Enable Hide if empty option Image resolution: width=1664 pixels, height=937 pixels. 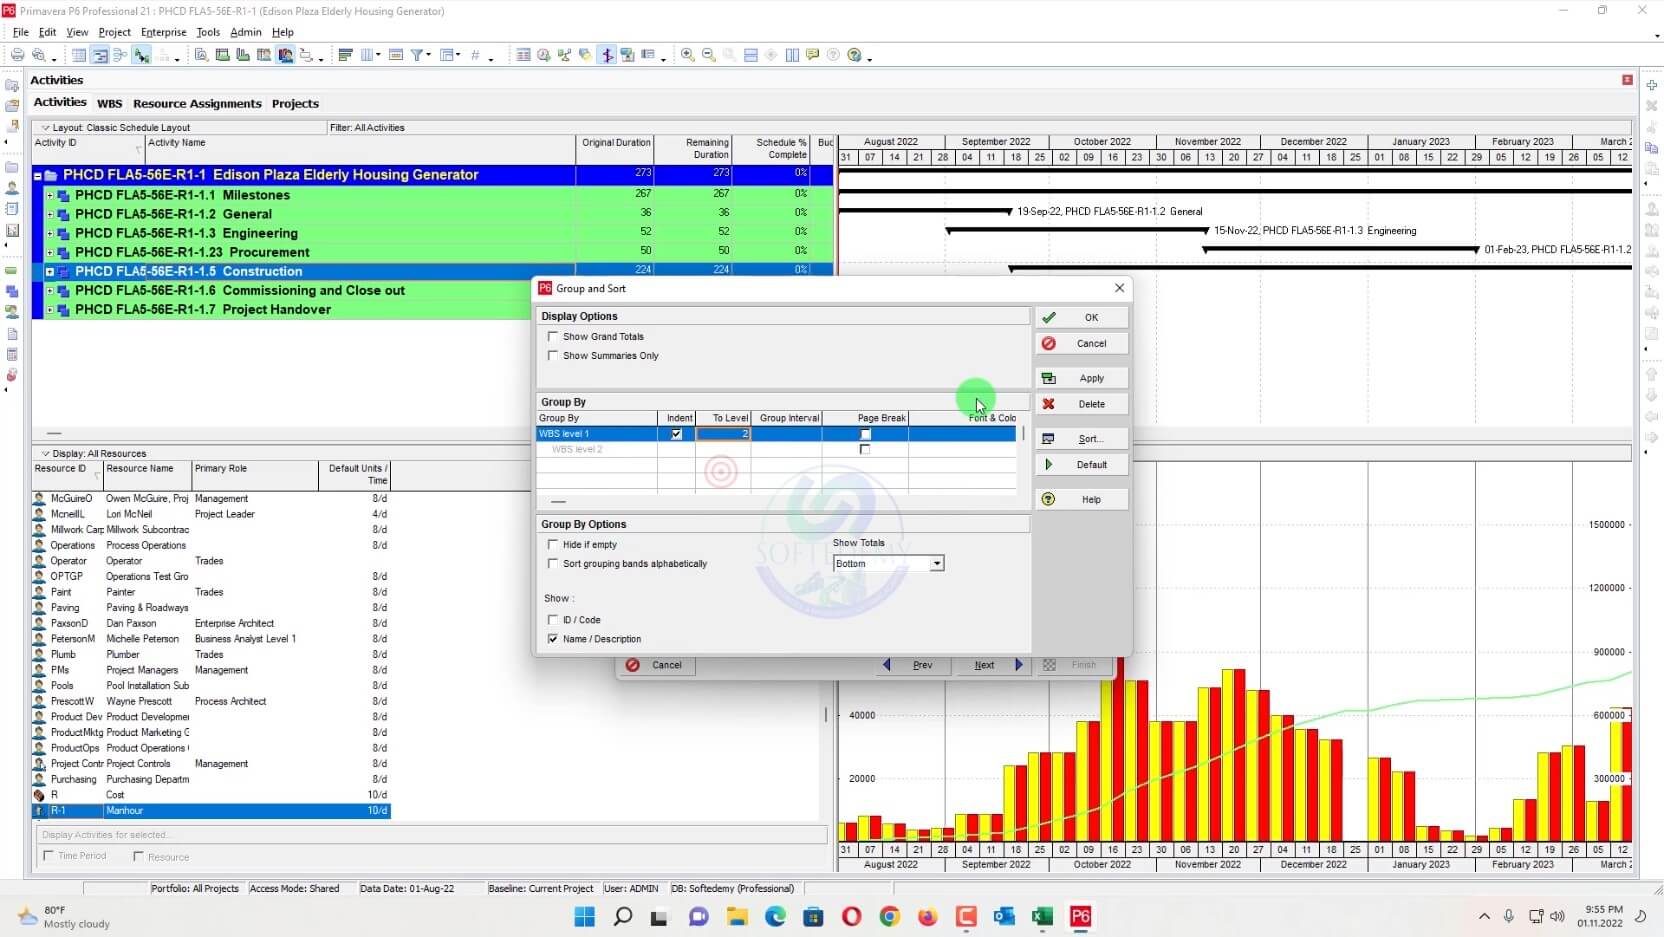pyautogui.click(x=553, y=545)
